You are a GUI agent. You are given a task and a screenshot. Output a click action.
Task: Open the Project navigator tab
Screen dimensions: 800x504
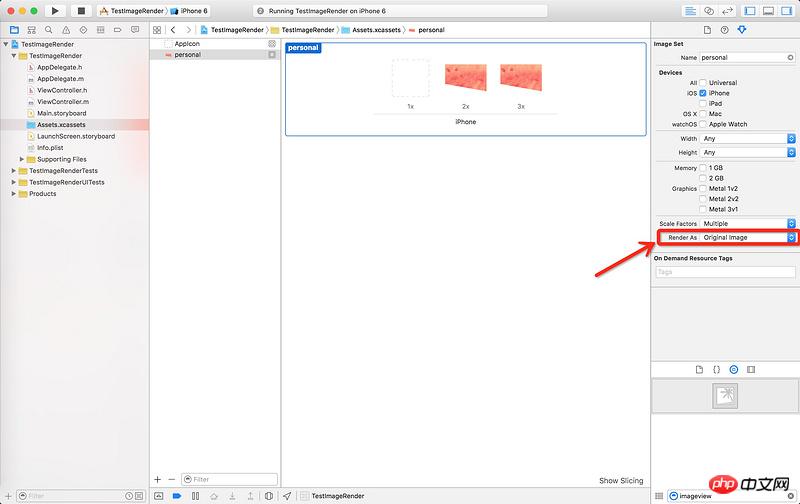pyautogui.click(x=14, y=30)
